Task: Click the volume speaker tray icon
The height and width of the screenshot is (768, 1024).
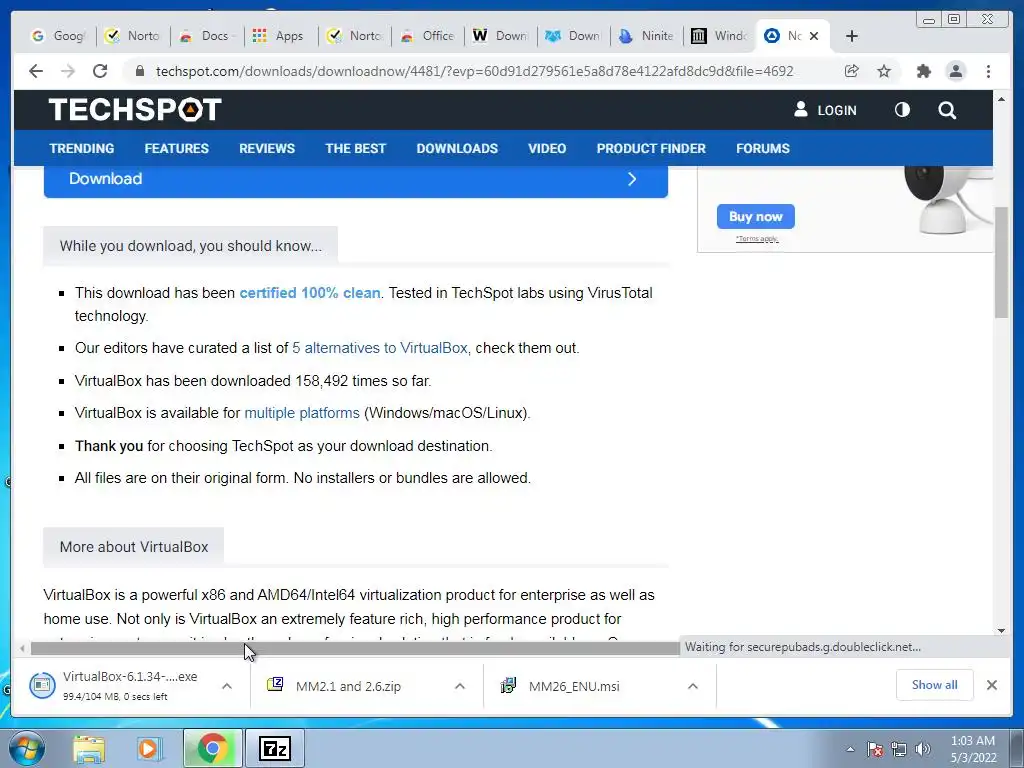Action: [x=923, y=749]
